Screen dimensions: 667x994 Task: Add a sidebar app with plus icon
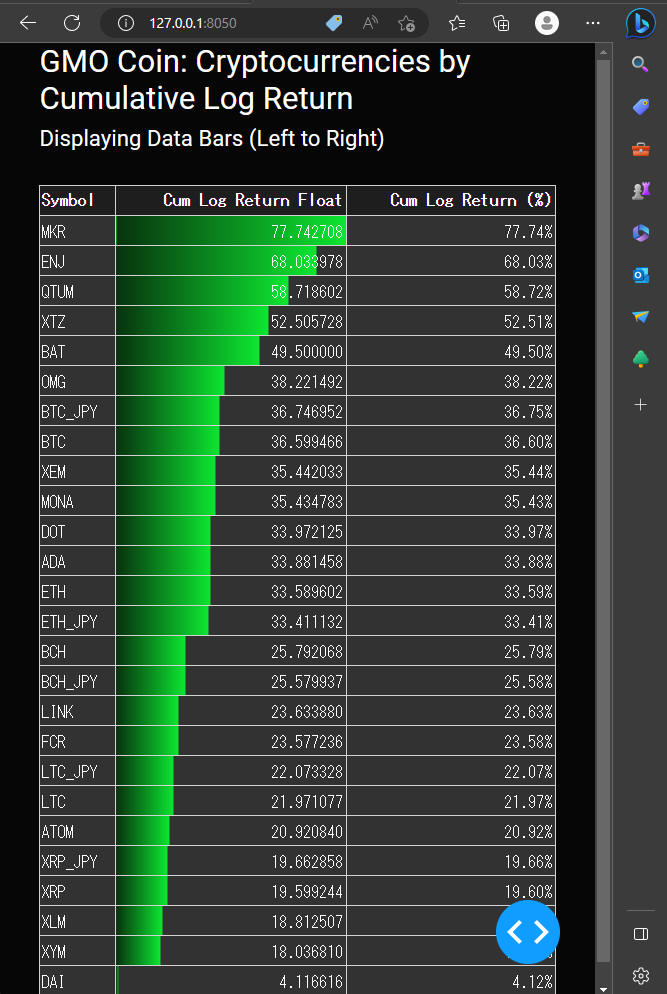coord(641,405)
